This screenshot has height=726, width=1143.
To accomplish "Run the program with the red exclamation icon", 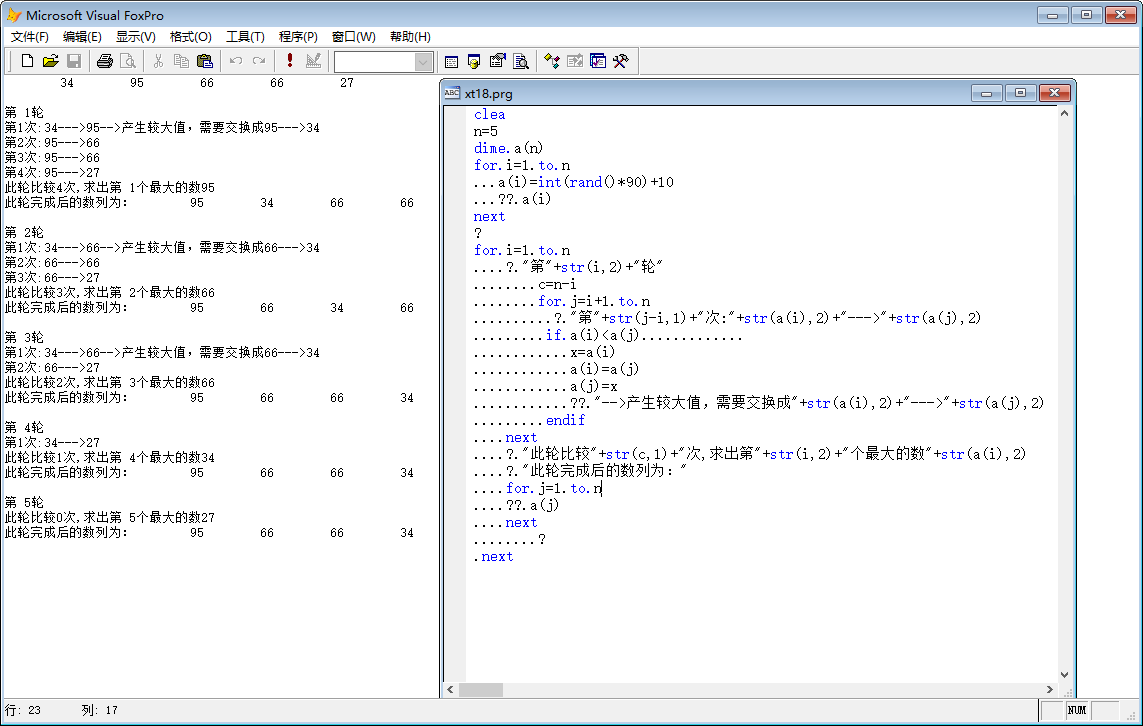I will click(289, 61).
